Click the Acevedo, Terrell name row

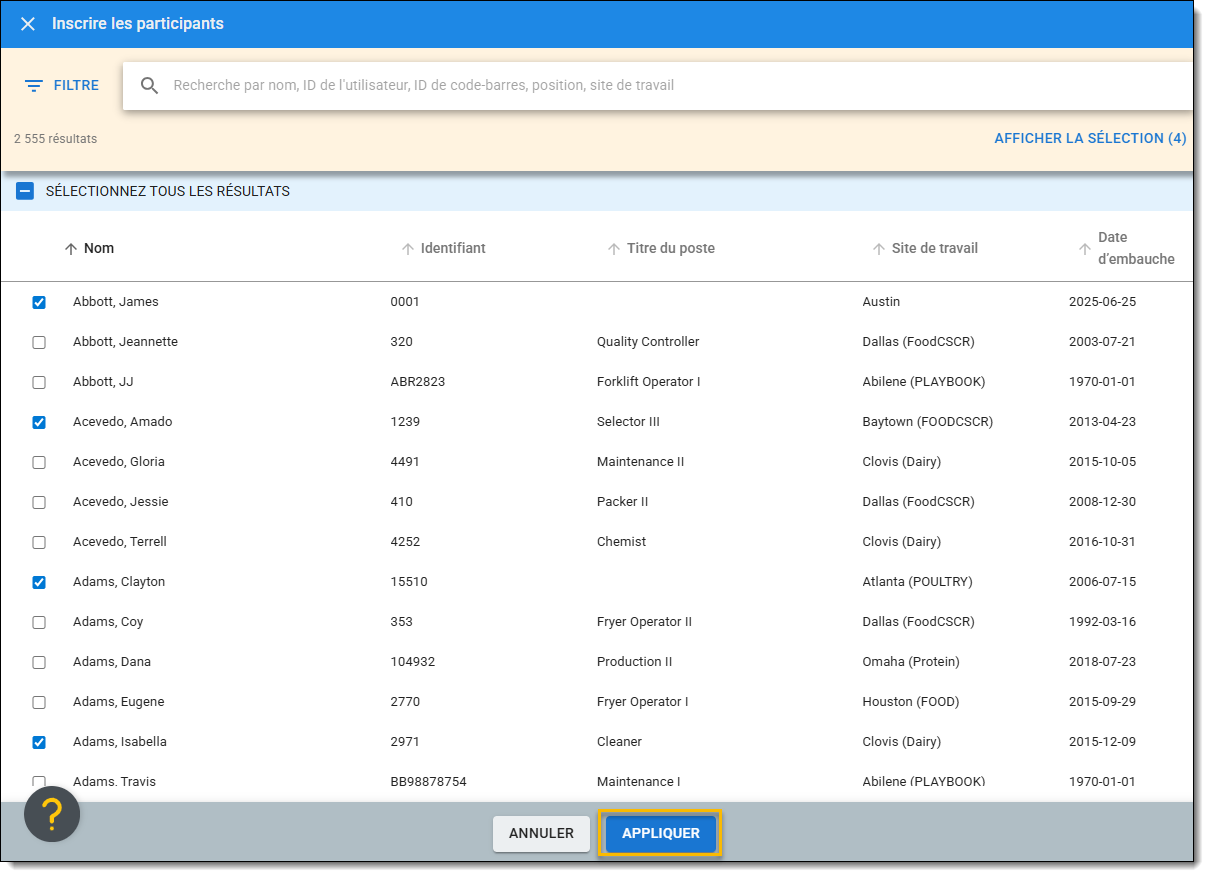point(120,542)
